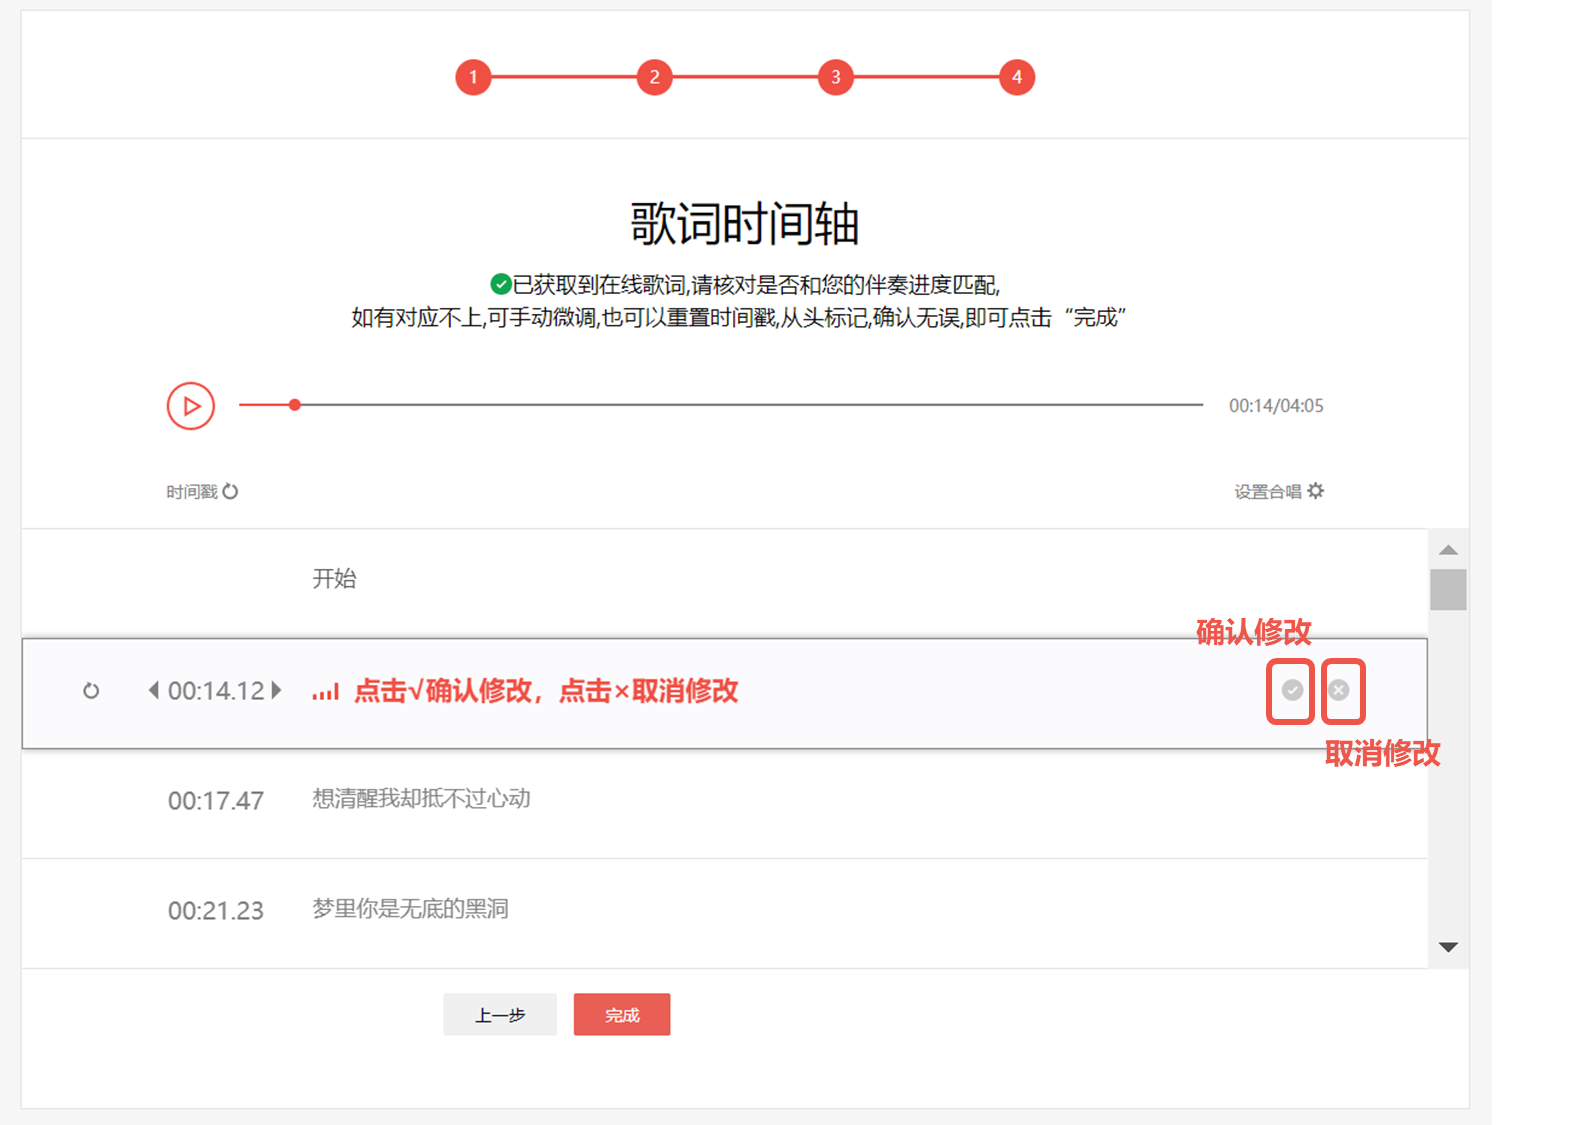Image resolution: width=1572 pixels, height=1125 pixels.
Task: Click the play button for the accompaniment
Action: pyautogui.click(x=191, y=406)
